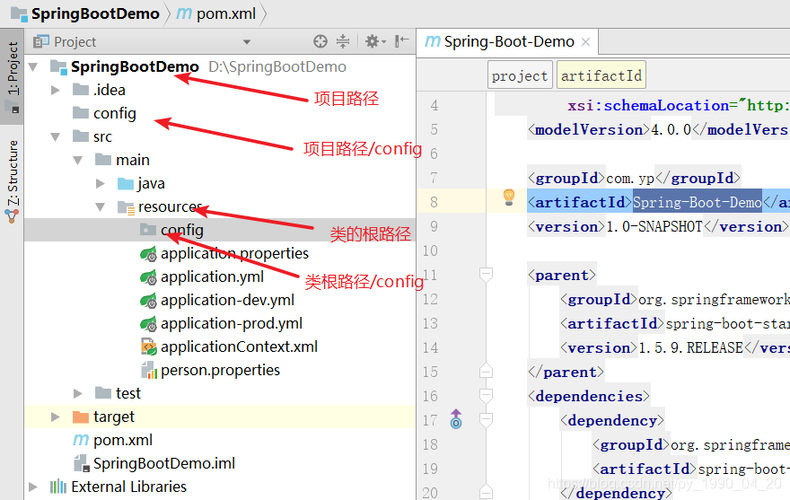Select SpringBootDemo.iml in tree

[x=164, y=463]
